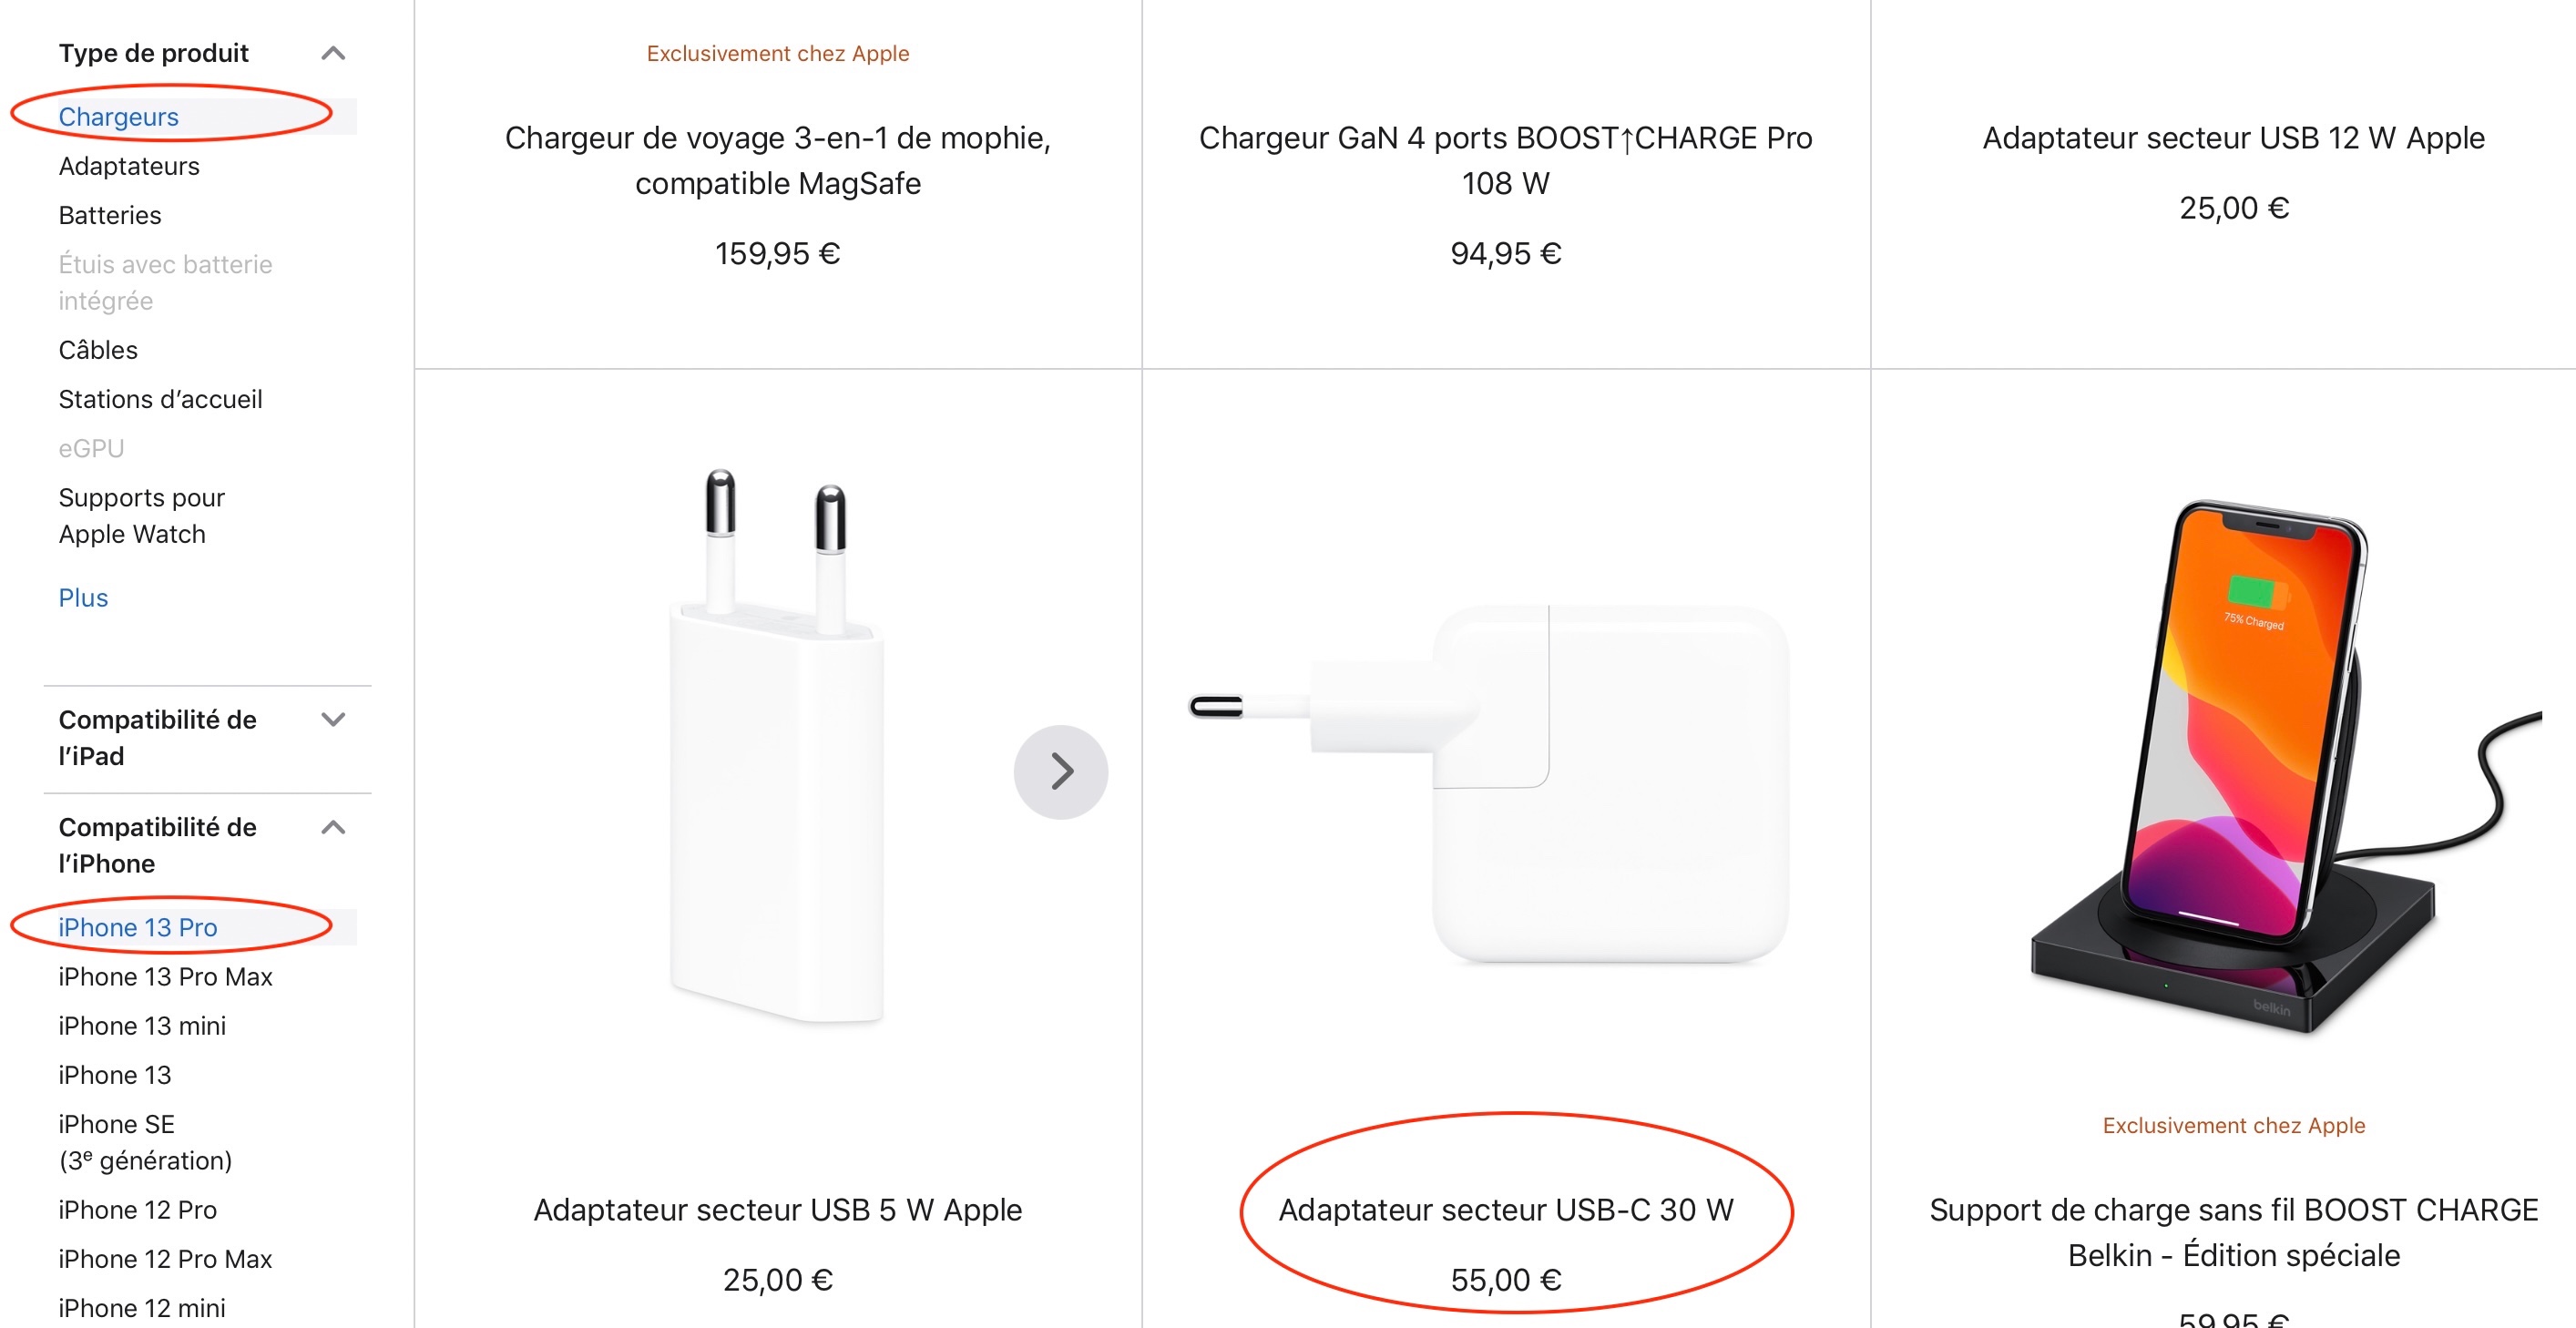The width and height of the screenshot is (2576, 1328).
Task: Collapse the Compatibilité de l'iPhone section
Action: (x=333, y=827)
